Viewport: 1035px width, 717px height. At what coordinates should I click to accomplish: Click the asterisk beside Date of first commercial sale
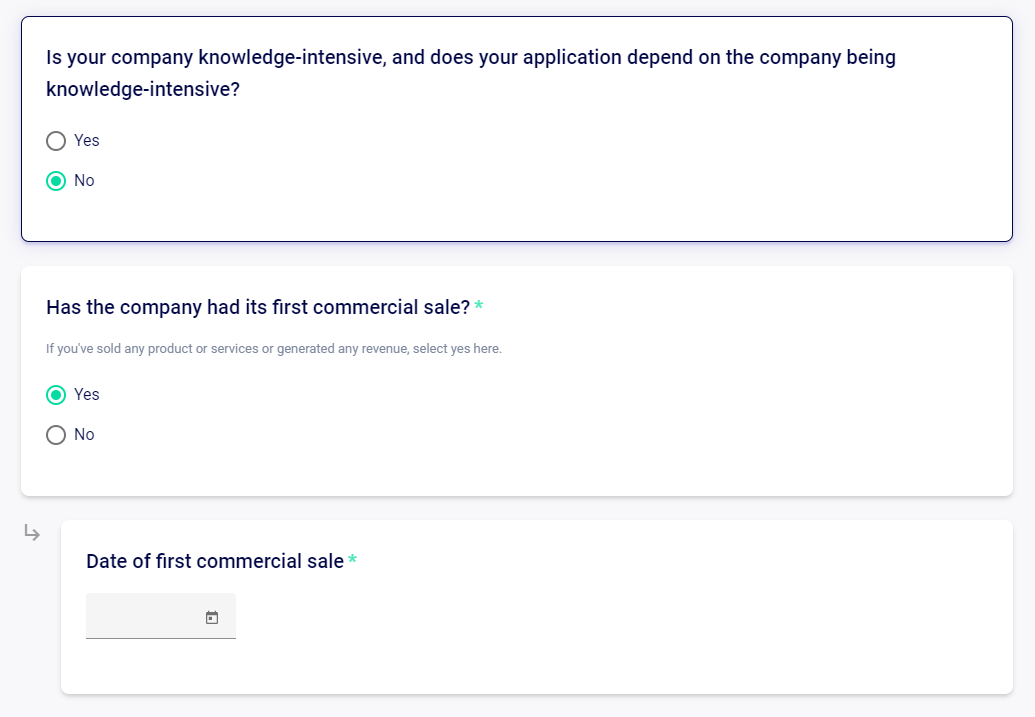(x=352, y=559)
